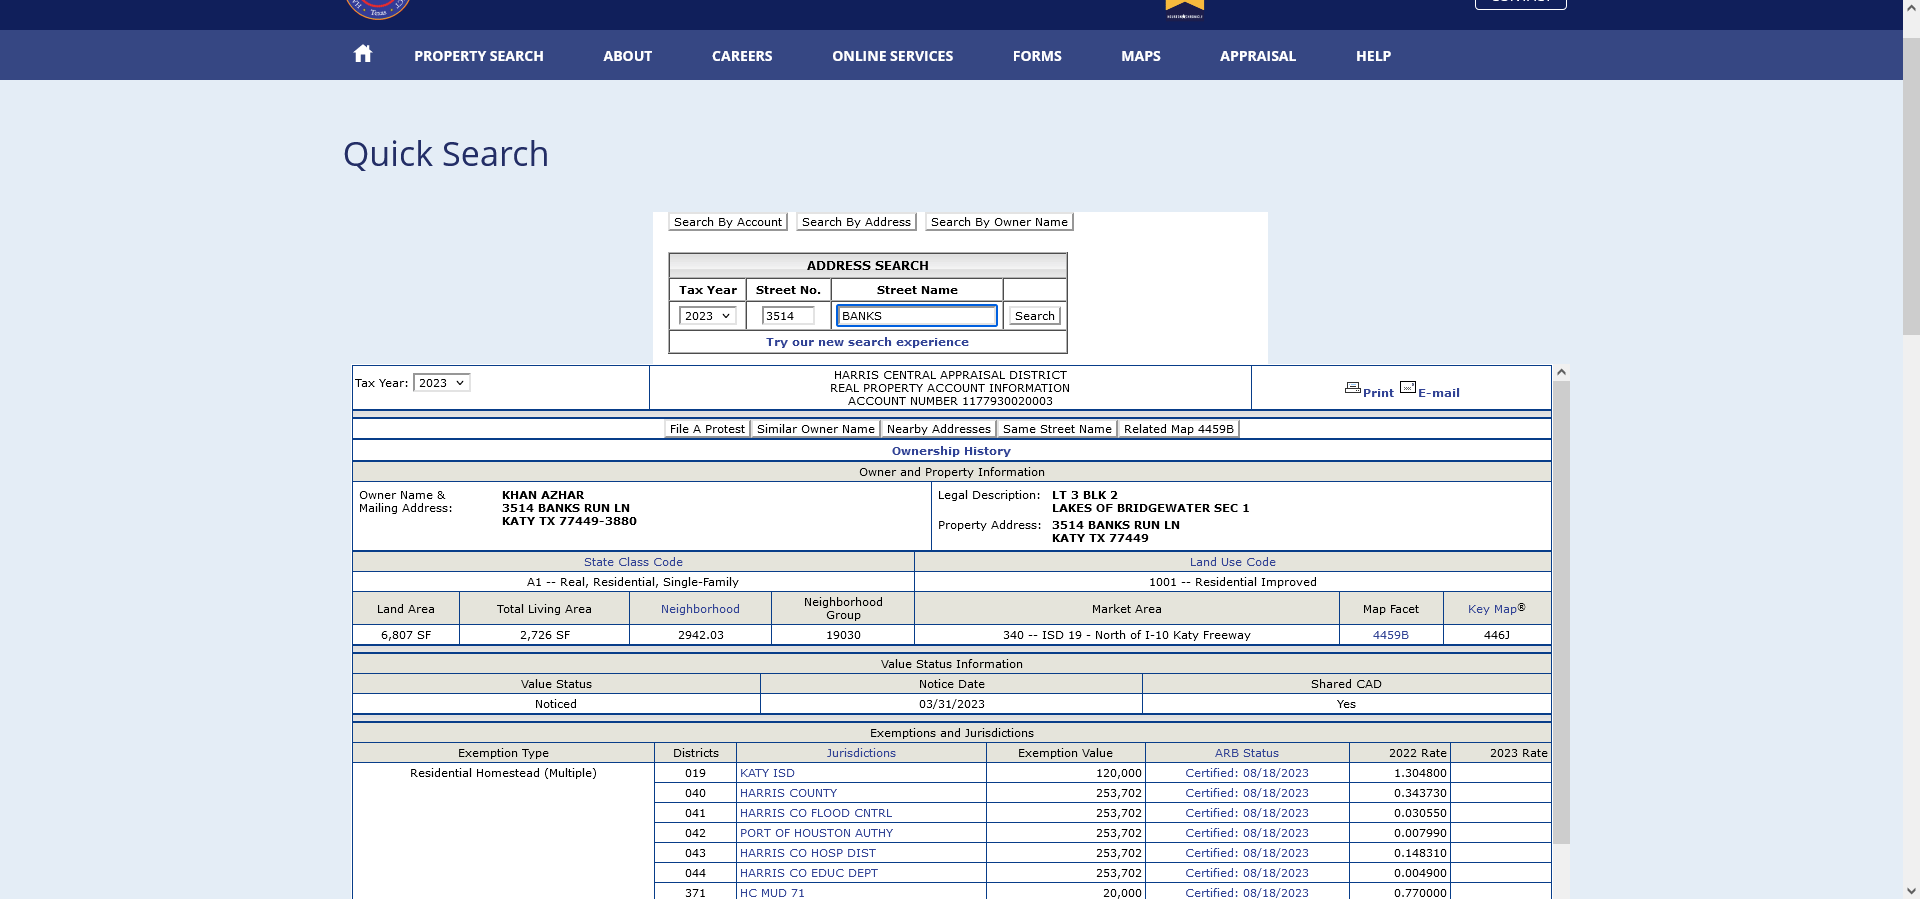Open FORMS menu

[x=1037, y=56]
